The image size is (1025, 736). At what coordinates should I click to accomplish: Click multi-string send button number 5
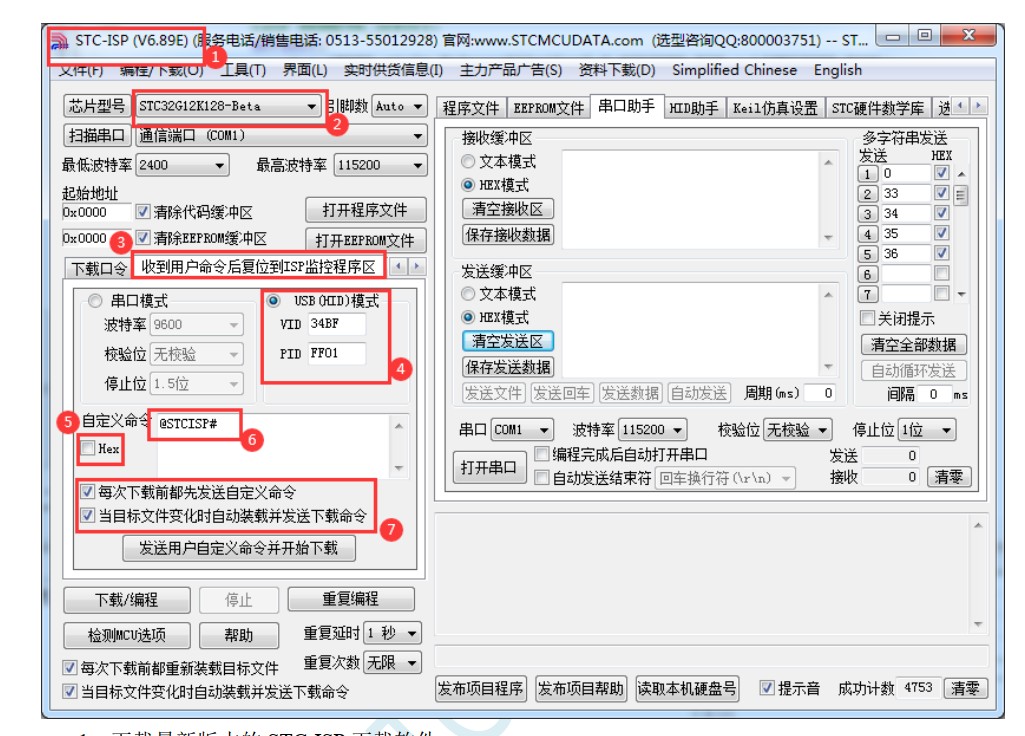click(867, 254)
